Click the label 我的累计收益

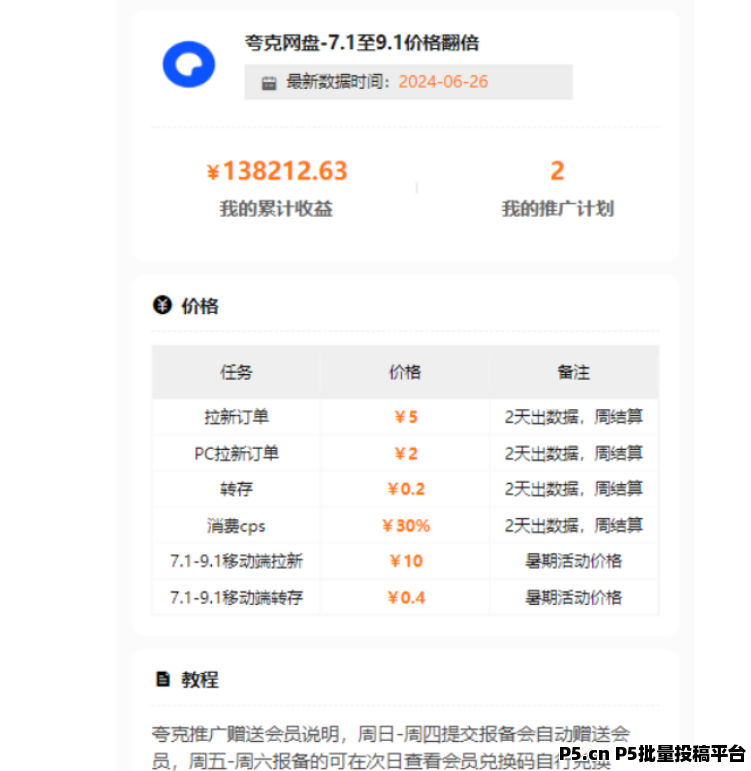coord(276,208)
